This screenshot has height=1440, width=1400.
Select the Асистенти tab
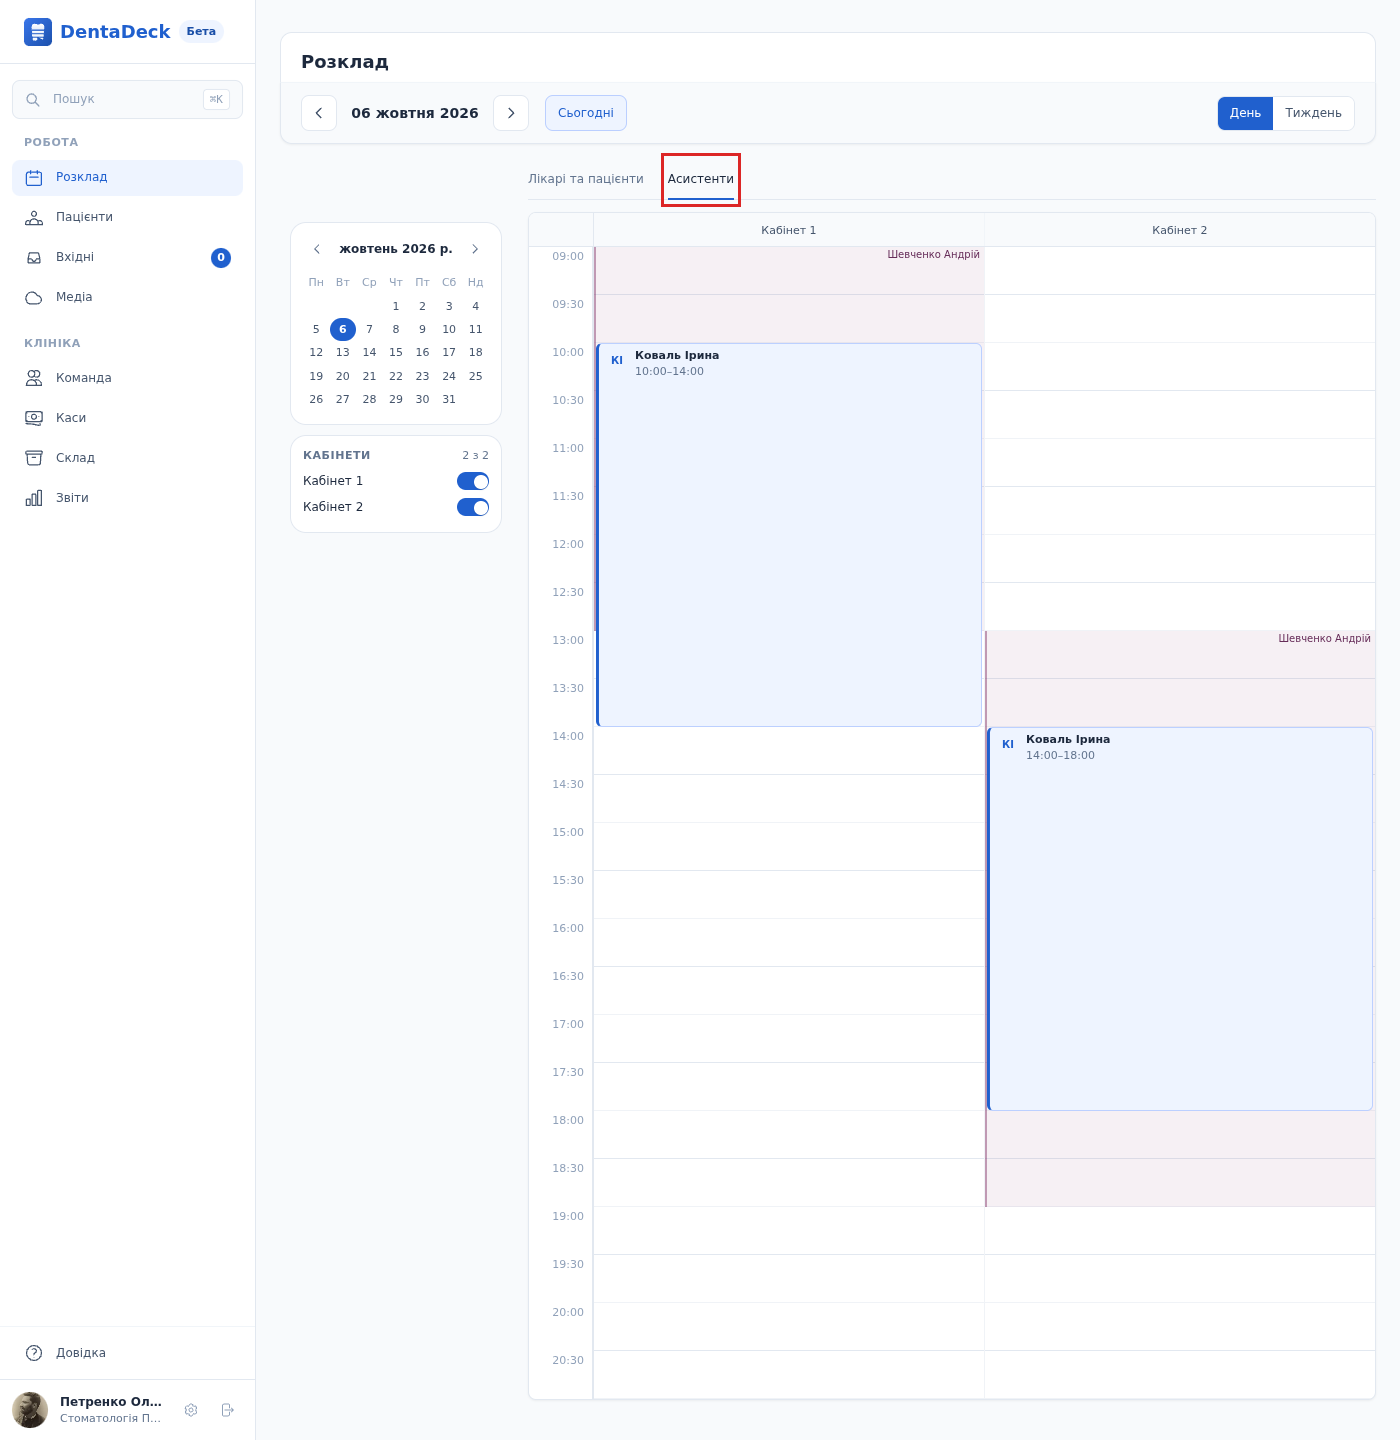(701, 179)
